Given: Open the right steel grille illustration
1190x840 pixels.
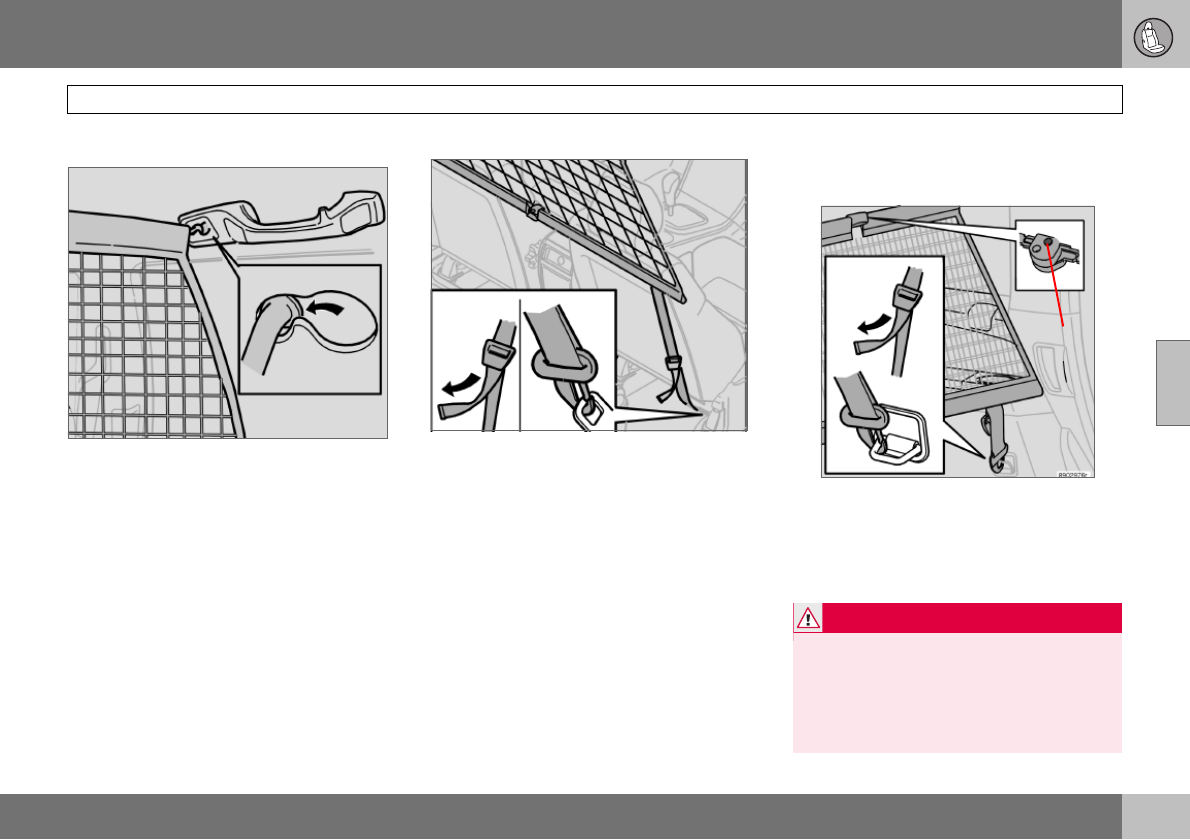Looking at the screenshot, I should pyautogui.click(x=958, y=341).
